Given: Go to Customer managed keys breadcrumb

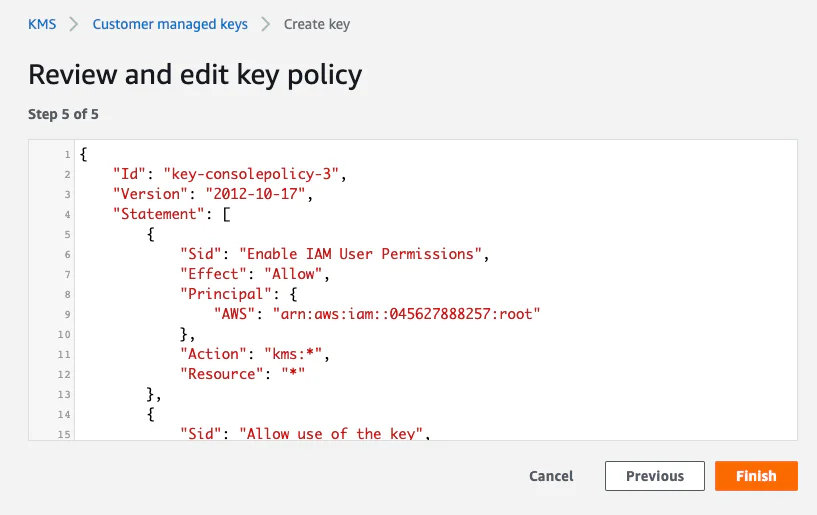Looking at the screenshot, I should [170, 24].
